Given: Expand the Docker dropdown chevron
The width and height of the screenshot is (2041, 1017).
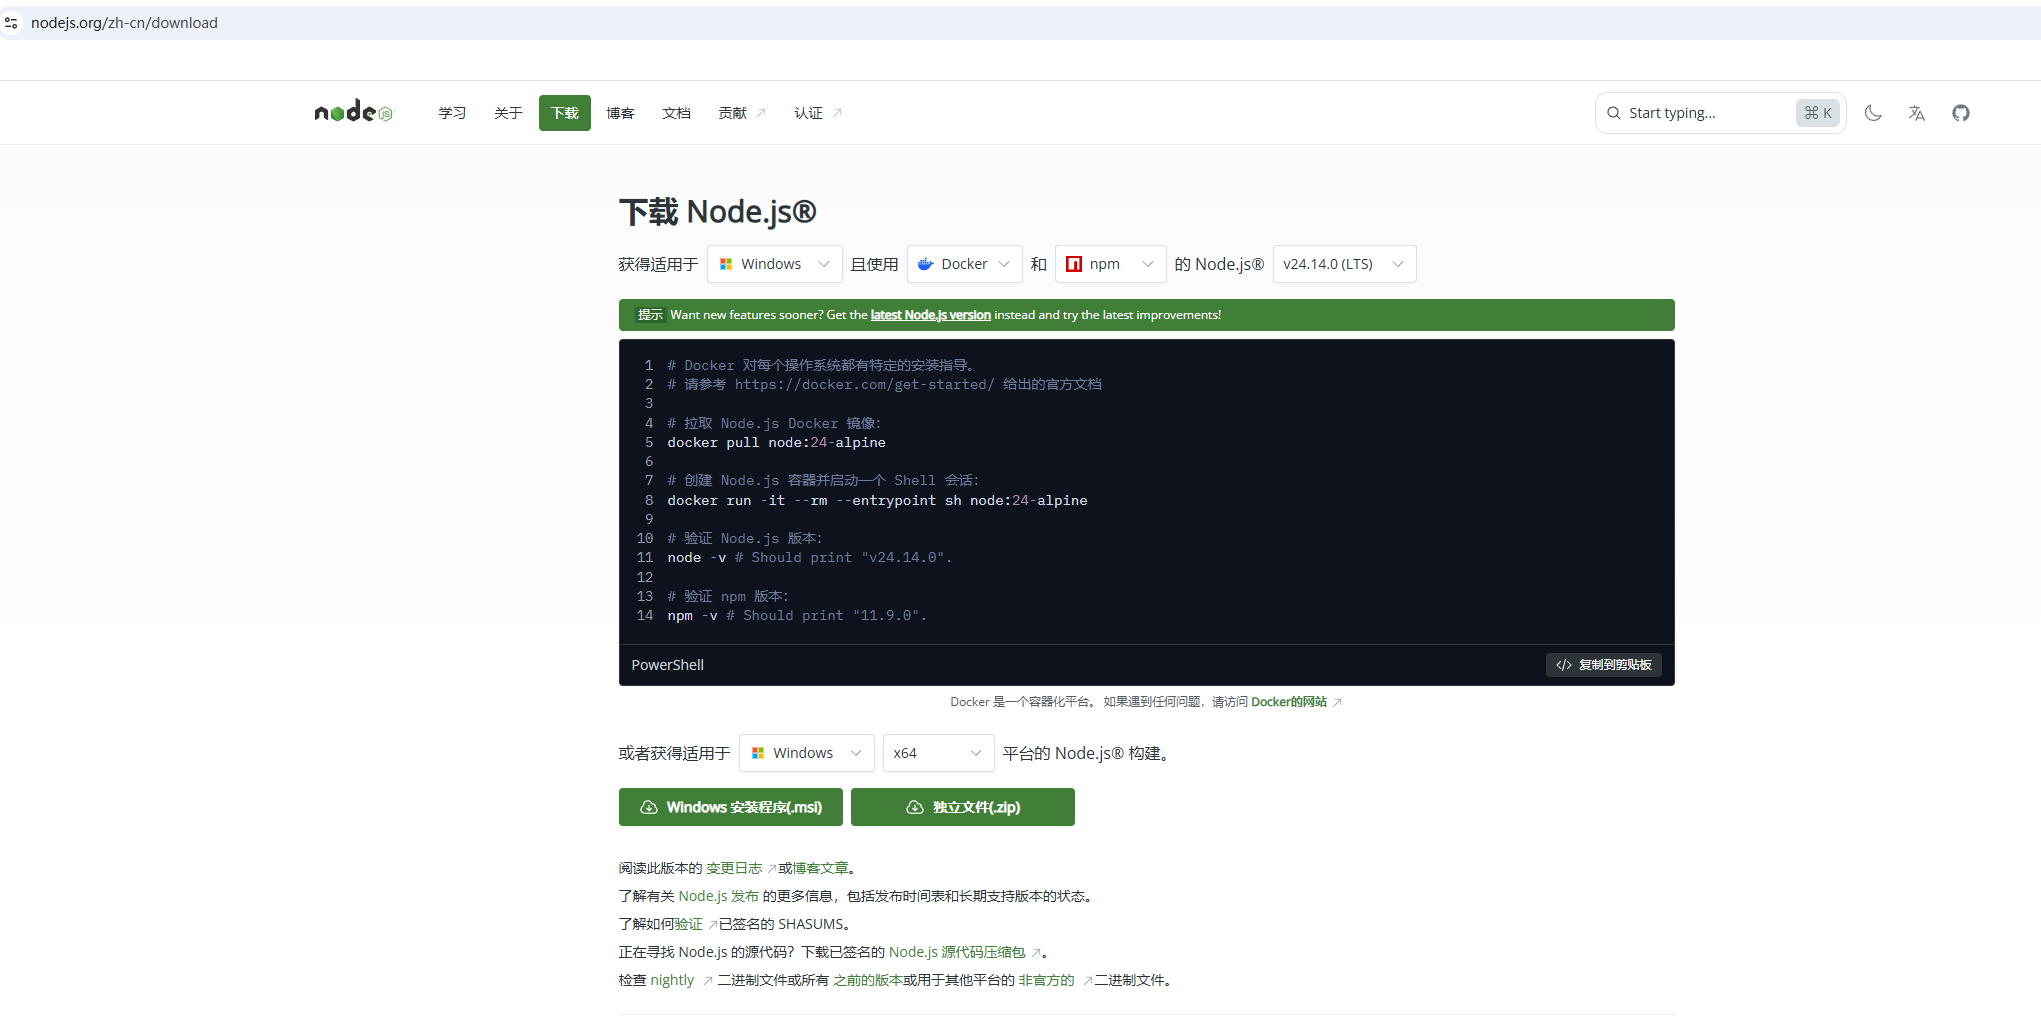Looking at the screenshot, I should (1004, 264).
